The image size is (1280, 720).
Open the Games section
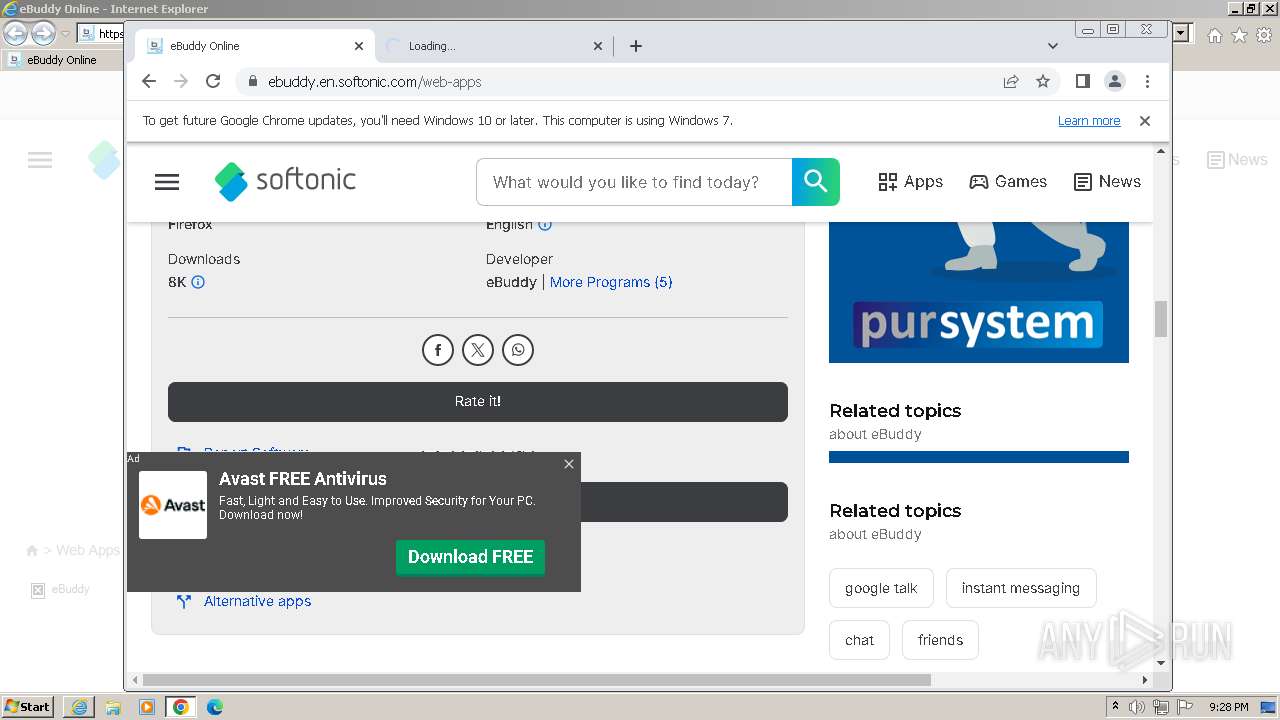1008,182
